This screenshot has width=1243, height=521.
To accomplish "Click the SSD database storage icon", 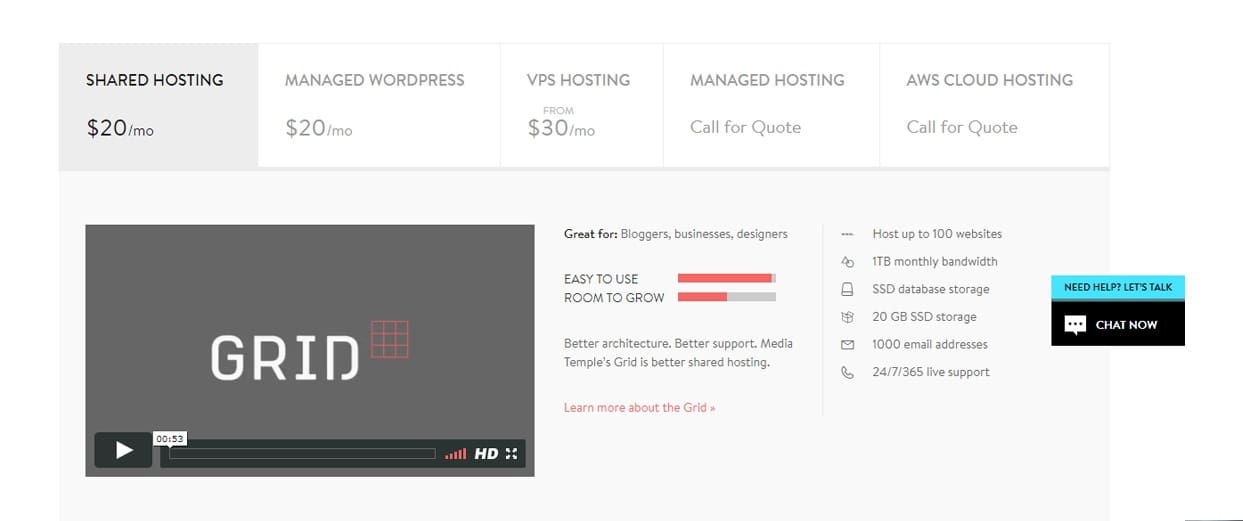I will click(847, 290).
